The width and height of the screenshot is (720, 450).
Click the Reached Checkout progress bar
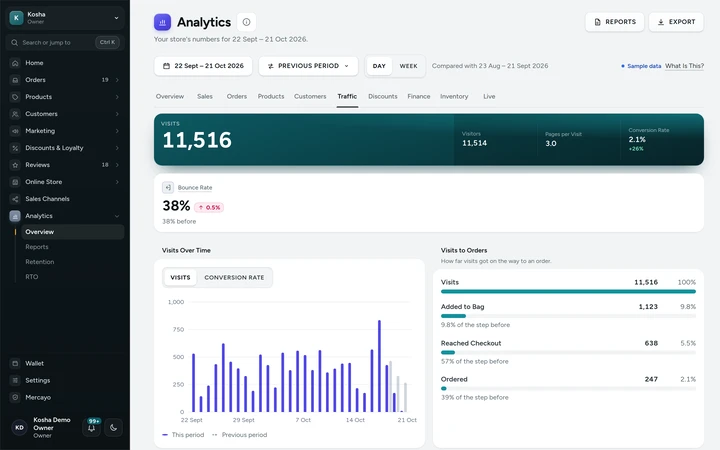[x=568, y=353]
